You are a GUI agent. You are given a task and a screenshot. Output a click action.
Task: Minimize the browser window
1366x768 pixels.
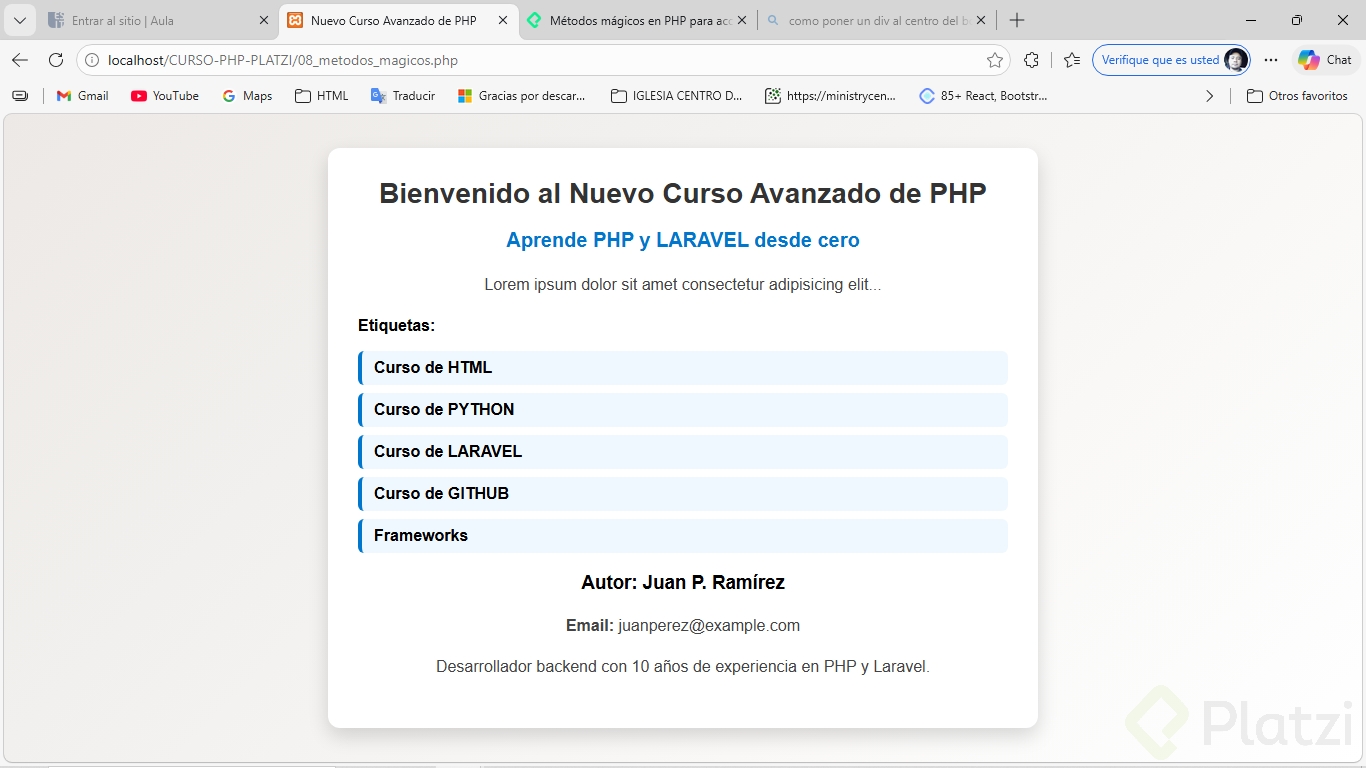click(1251, 20)
